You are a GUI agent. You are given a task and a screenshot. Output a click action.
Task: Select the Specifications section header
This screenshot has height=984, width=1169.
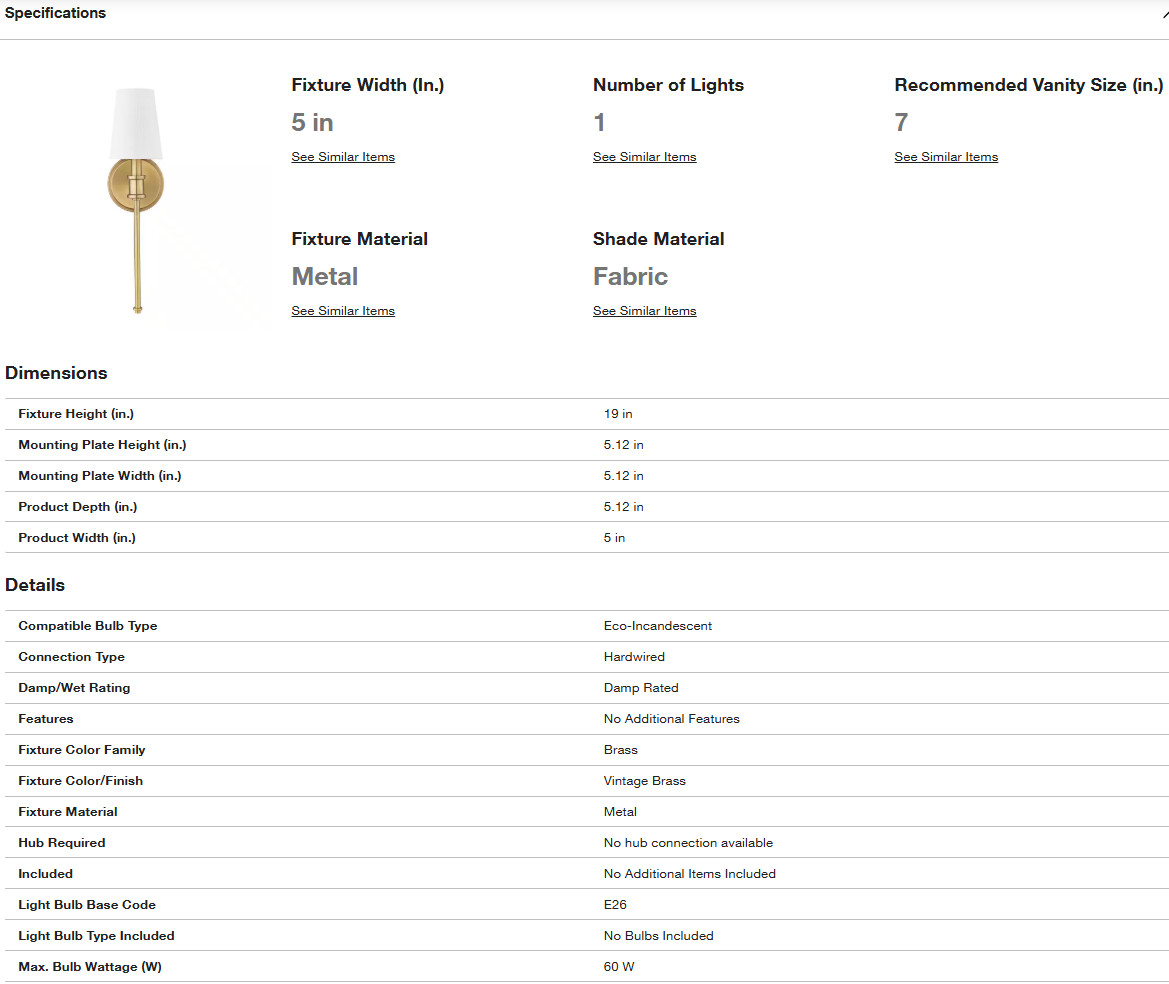coord(55,13)
